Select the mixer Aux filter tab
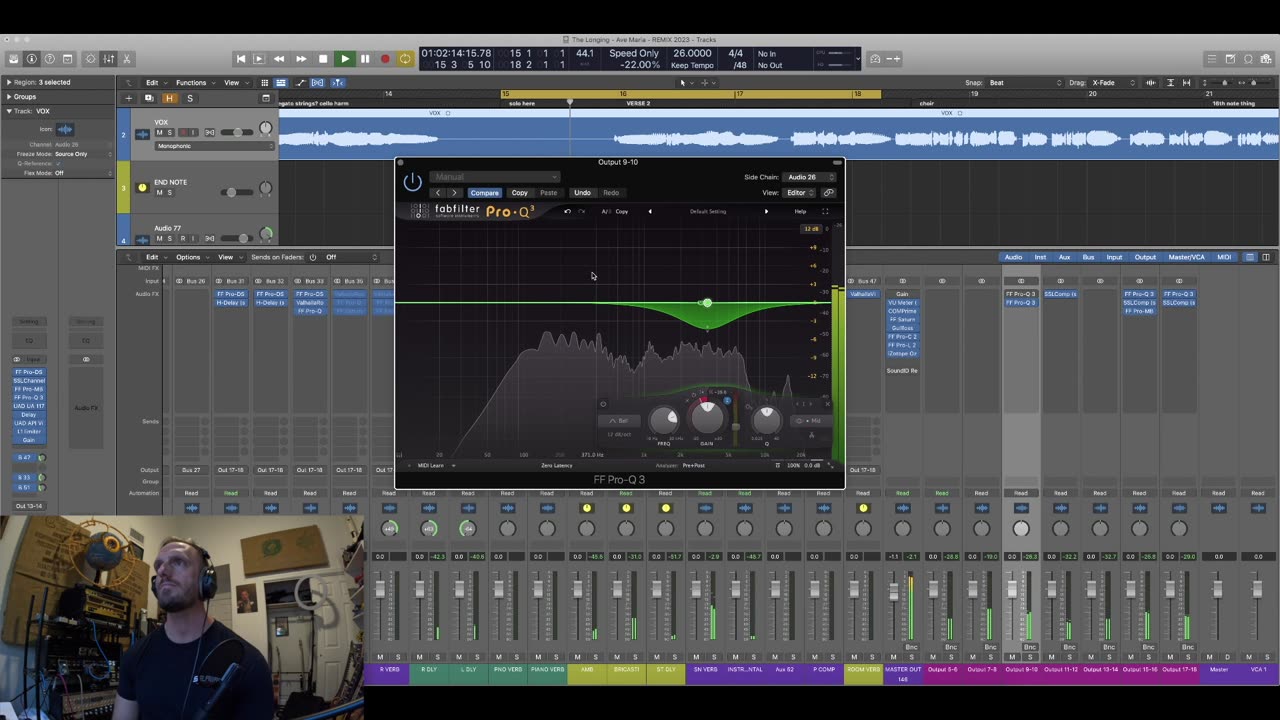 1064,257
